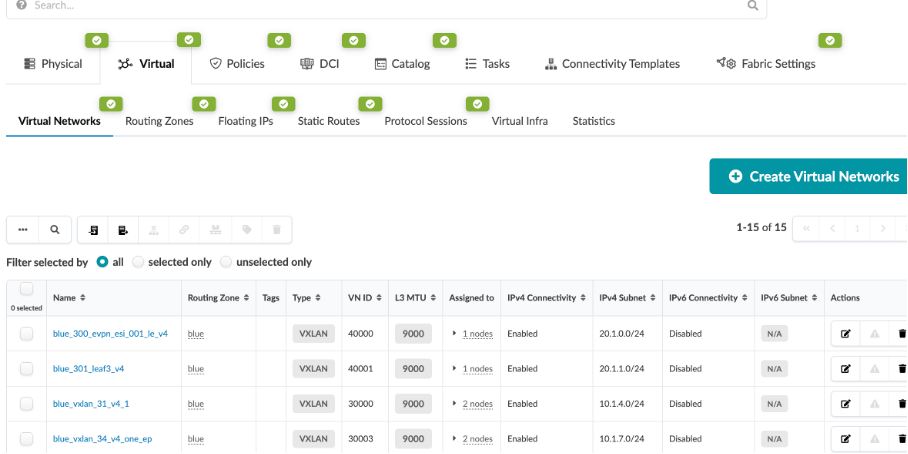908x454 pixels.
Task: Delete the blue_301_leaf3_v4 virtual network
Action: tap(901, 369)
